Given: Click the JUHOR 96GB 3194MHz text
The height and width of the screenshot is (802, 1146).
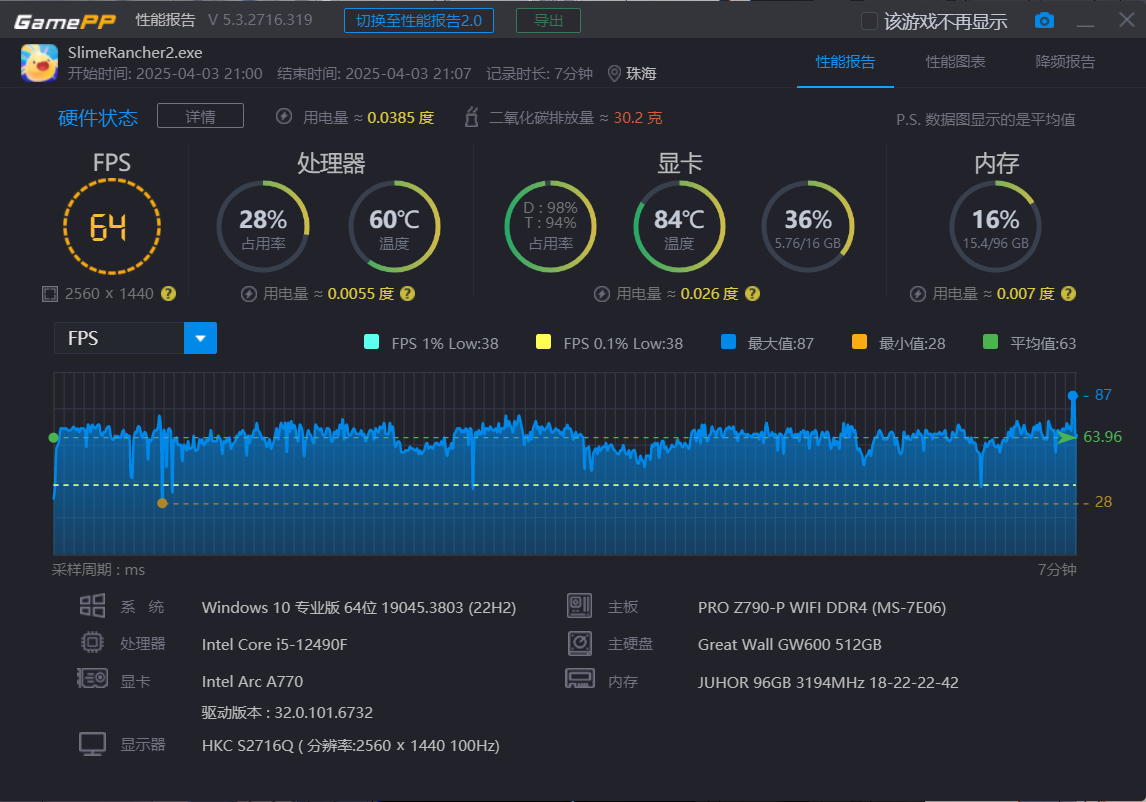Looking at the screenshot, I should tap(828, 682).
